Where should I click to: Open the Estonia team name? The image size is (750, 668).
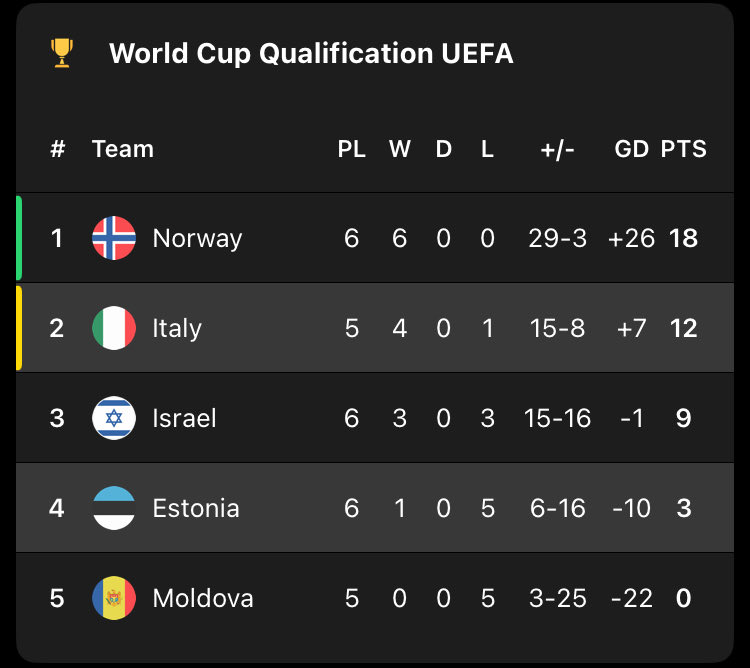pyautogui.click(x=196, y=508)
